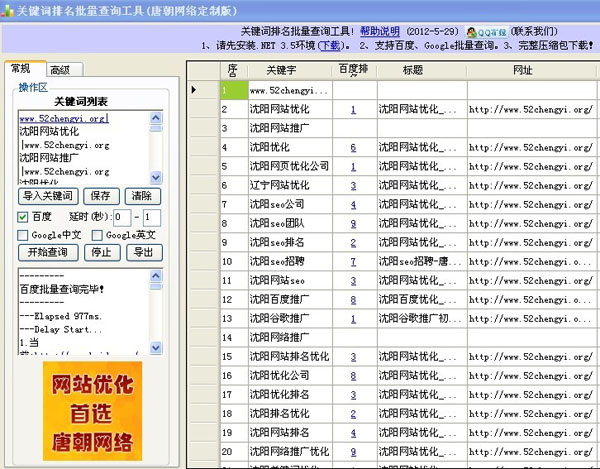The width and height of the screenshot is (600, 469).
Task: Switch to the 高级 tab
Action: point(64,70)
